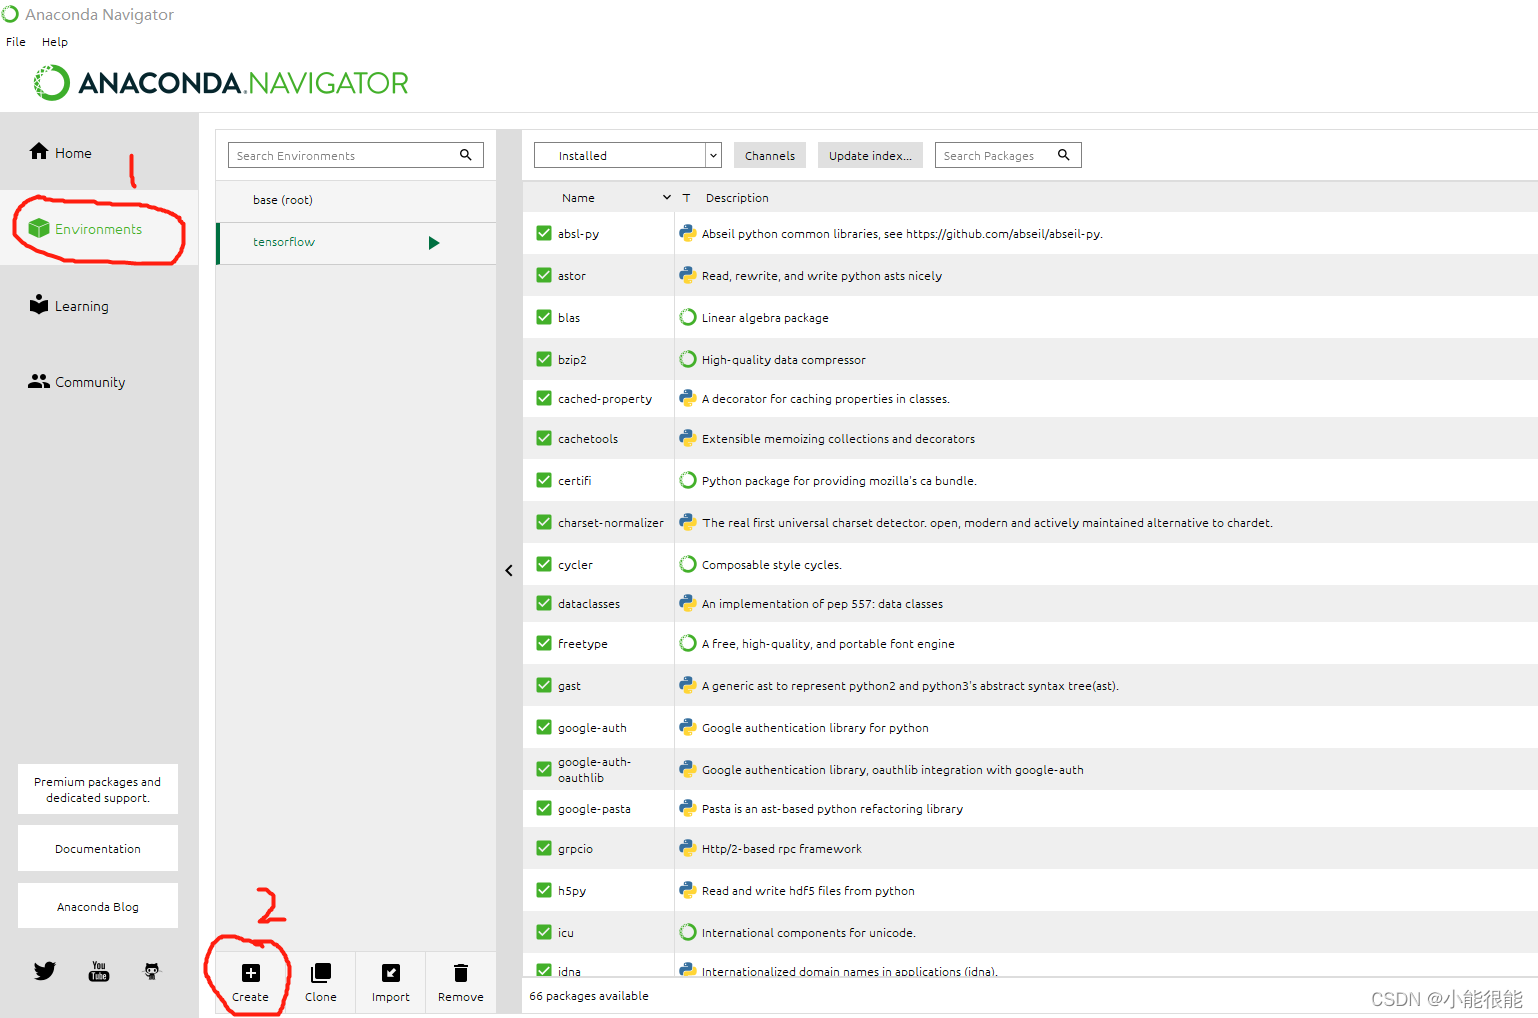Open the GitHub link icon
Image resolution: width=1538 pixels, height=1018 pixels.
(152, 970)
